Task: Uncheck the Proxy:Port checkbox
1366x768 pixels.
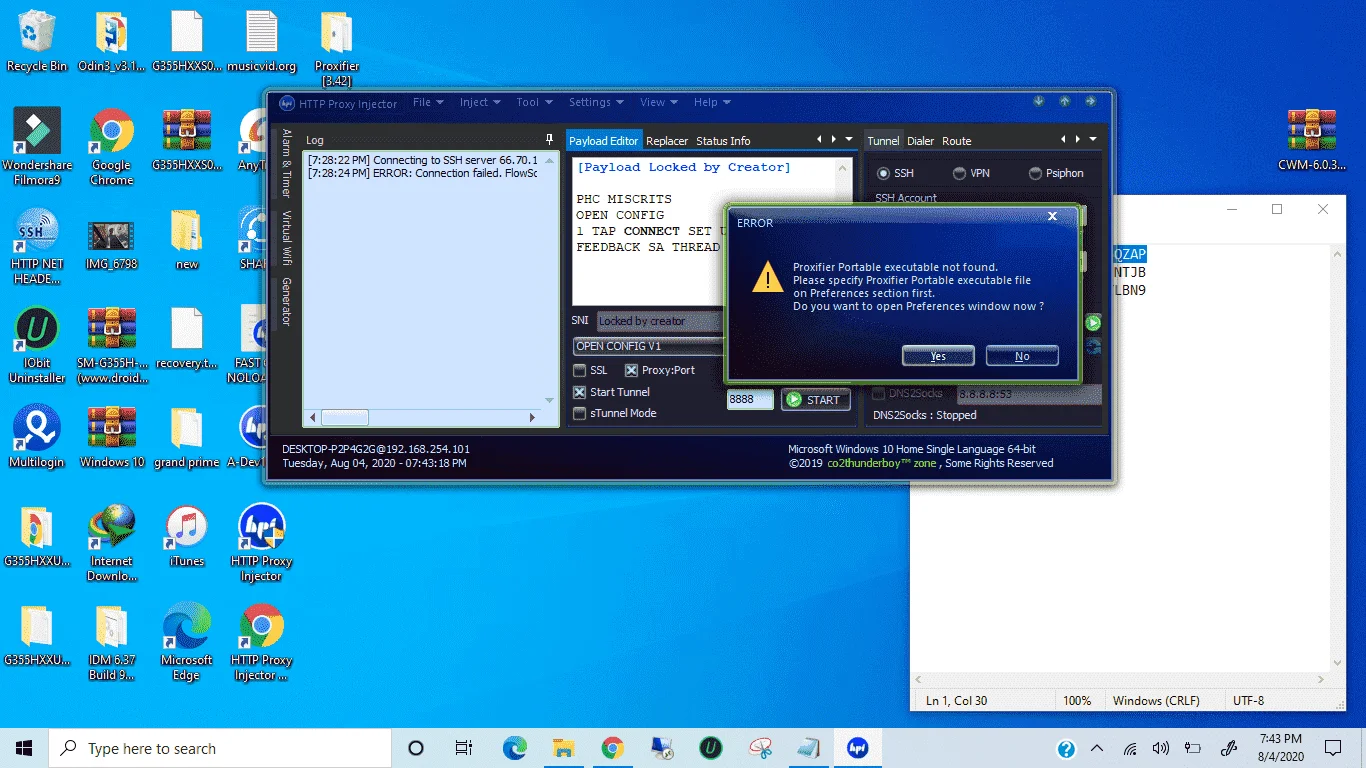Action: point(631,370)
